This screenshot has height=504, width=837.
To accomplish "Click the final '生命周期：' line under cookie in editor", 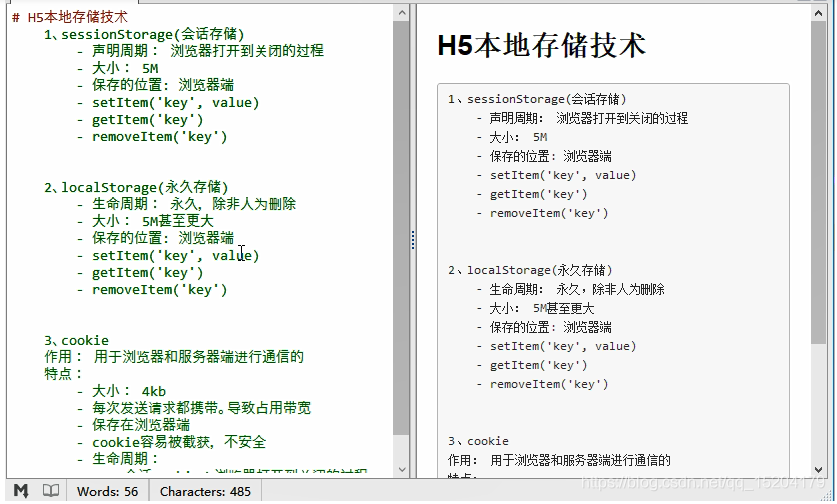I will 117,459.
